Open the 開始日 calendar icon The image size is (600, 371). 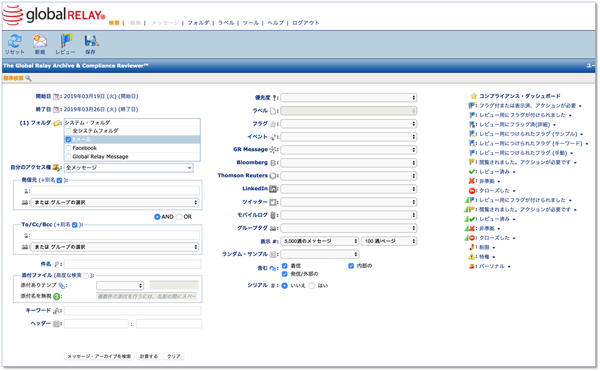click(x=56, y=97)
